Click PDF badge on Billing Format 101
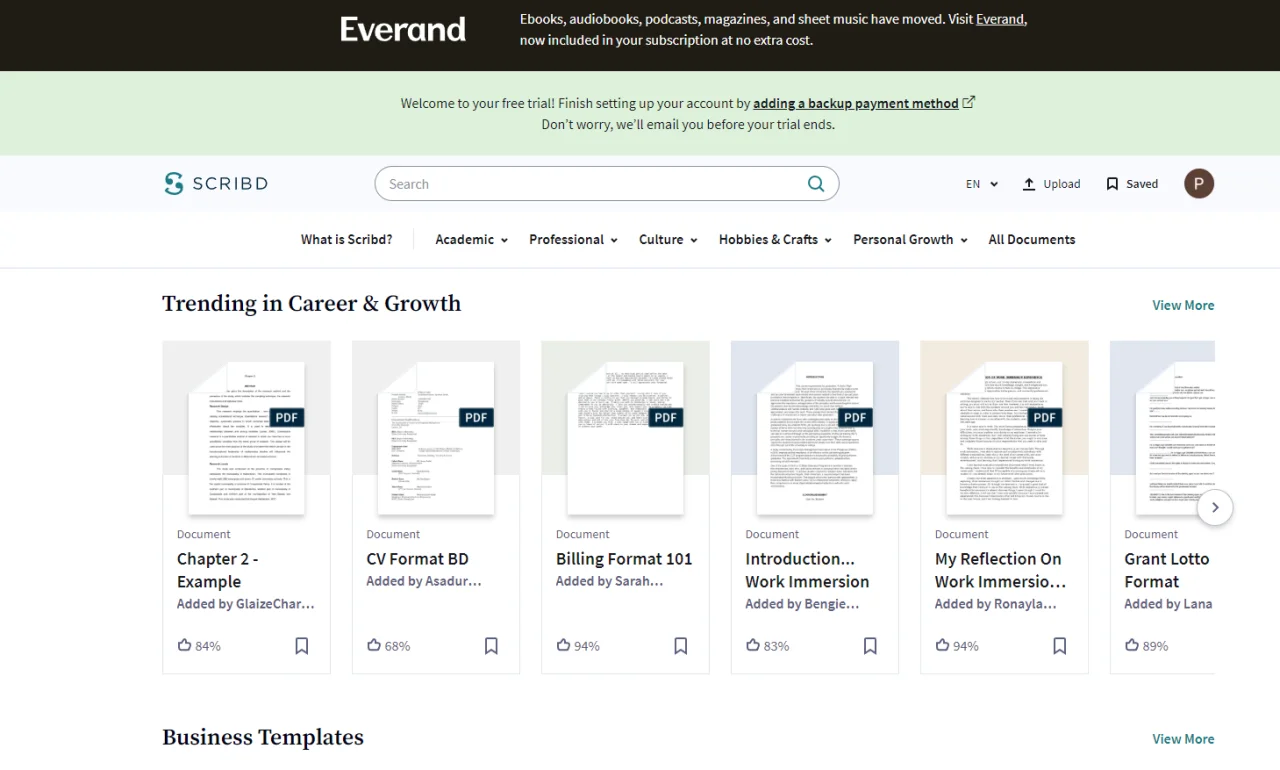This screenshot has height=770, width=1280. pyautogui.click(x=666, y=417)
